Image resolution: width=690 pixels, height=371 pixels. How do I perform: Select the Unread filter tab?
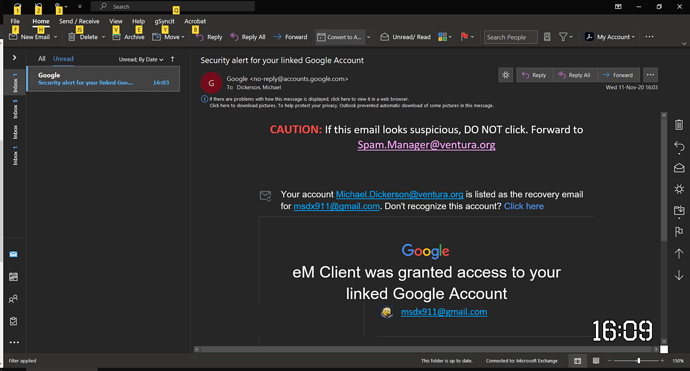tap(63, 59)
